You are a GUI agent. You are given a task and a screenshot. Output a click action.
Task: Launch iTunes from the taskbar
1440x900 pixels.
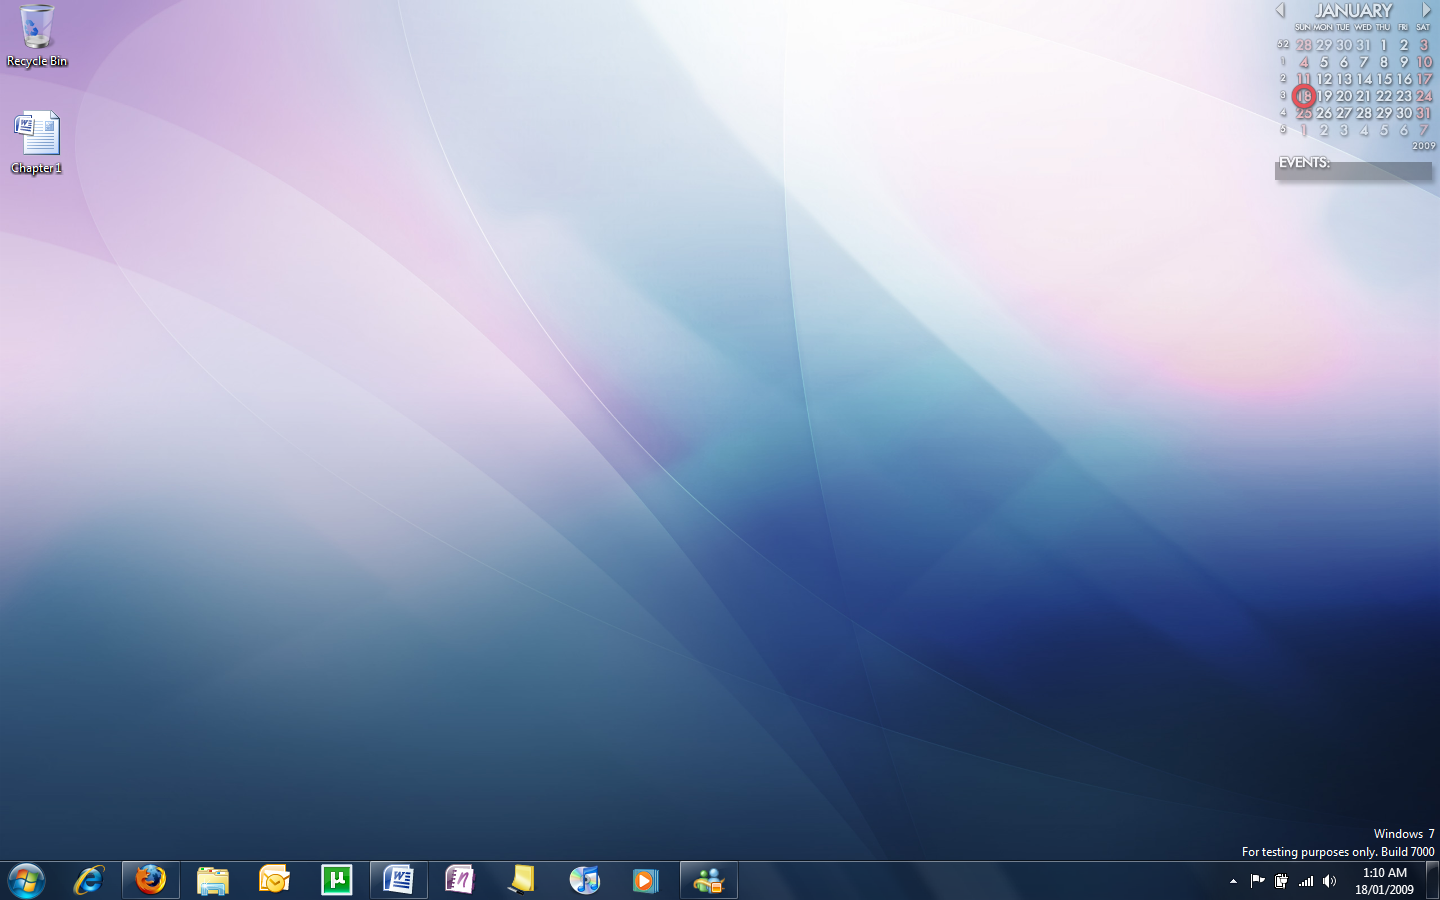pyautogui.click(x=584, y=881)
